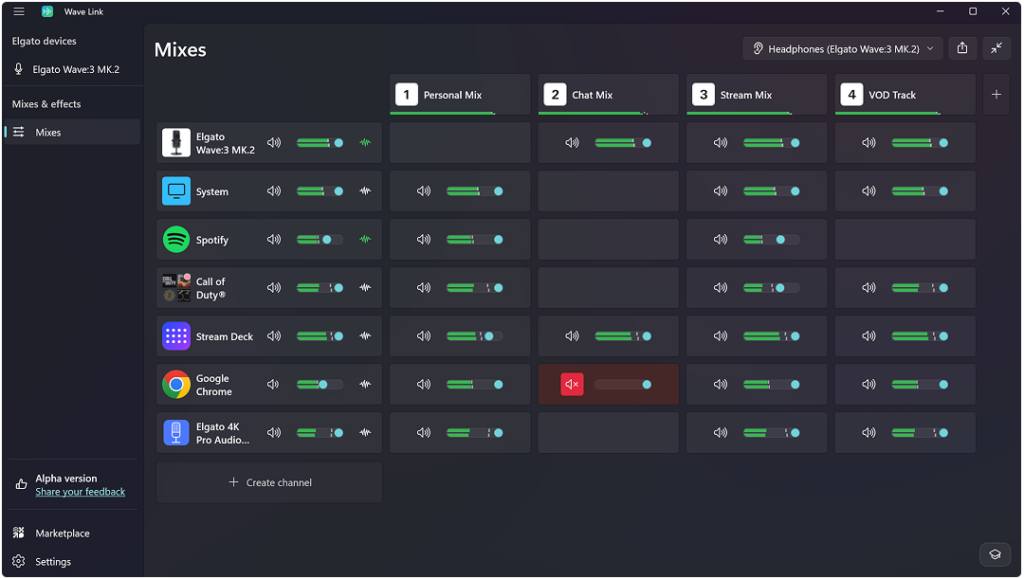Viewport: 1024px width, 579px height.
Task: Click the Stream Deck channel icon
Action: (x=176, y=336)
